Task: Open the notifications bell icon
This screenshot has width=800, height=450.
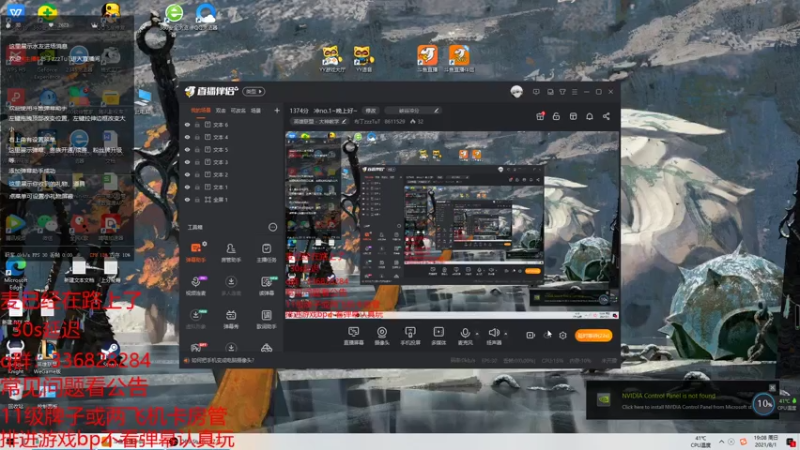Action: point(589,116)
